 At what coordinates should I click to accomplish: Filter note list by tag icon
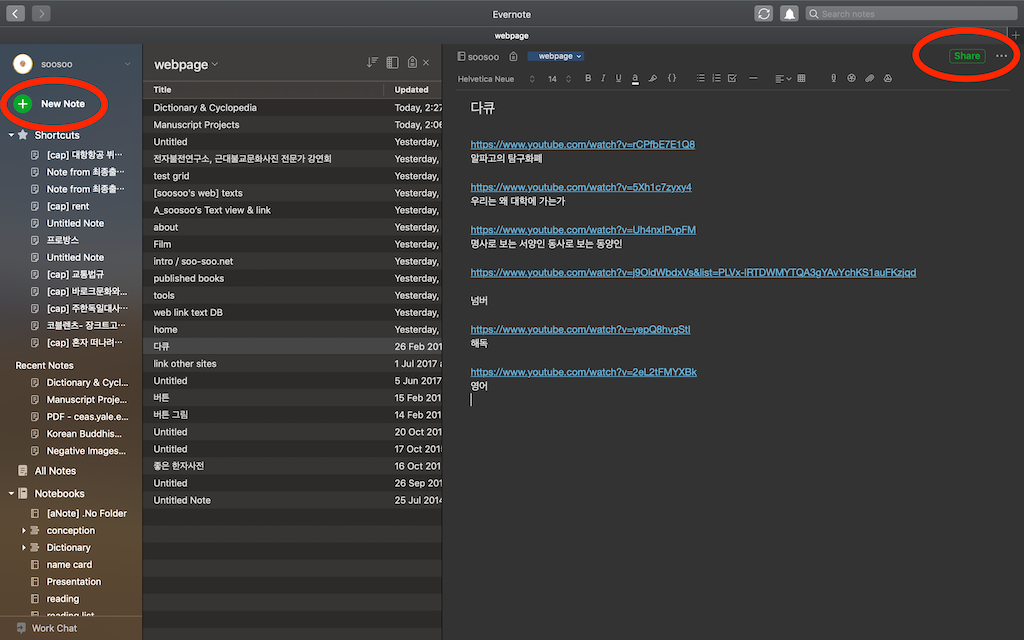412,62
